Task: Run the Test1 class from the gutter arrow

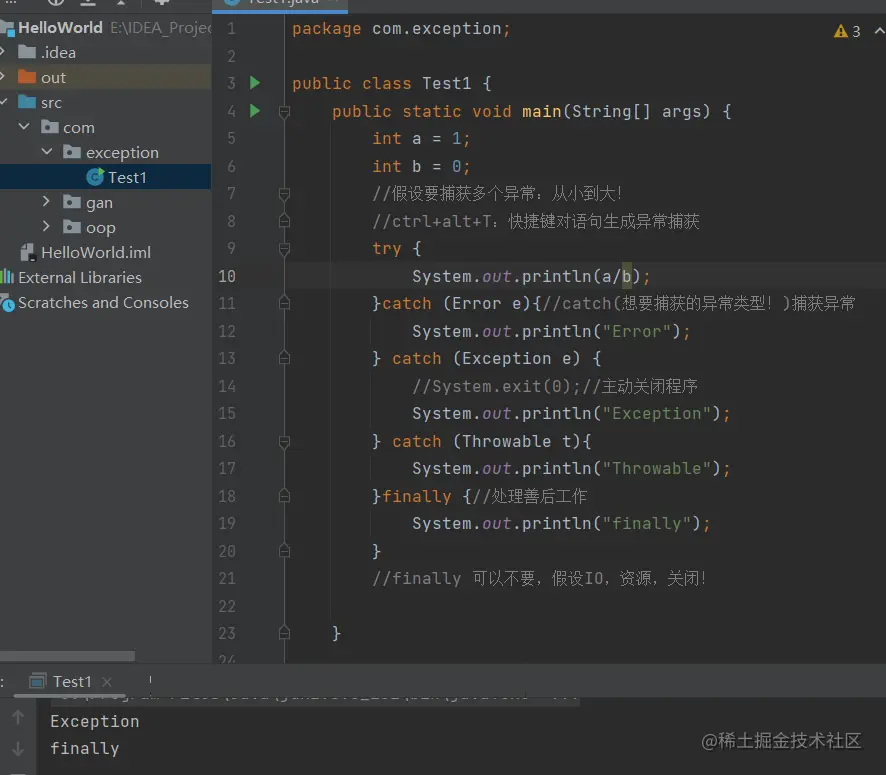Action: [255, 83]
